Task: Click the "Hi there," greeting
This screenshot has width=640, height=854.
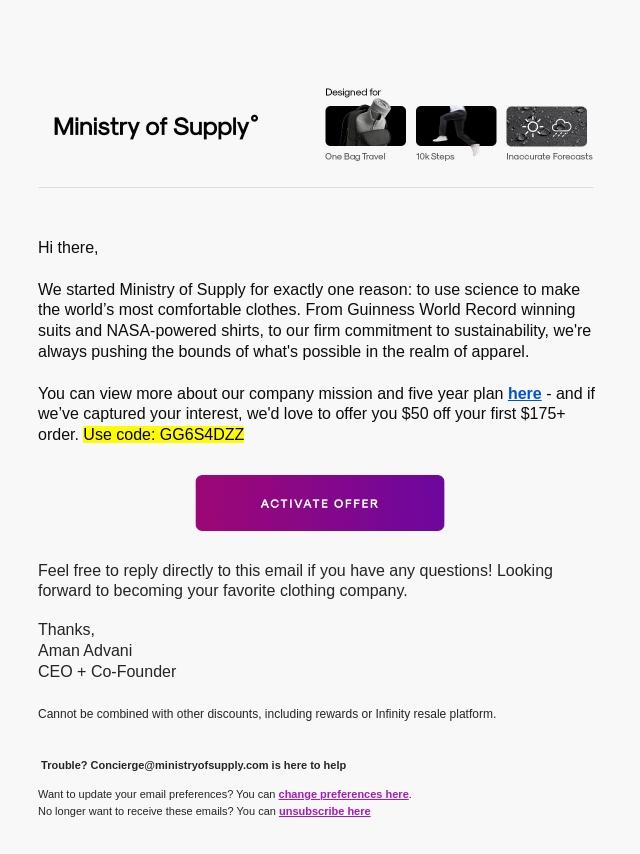Action: click(68, 248)
